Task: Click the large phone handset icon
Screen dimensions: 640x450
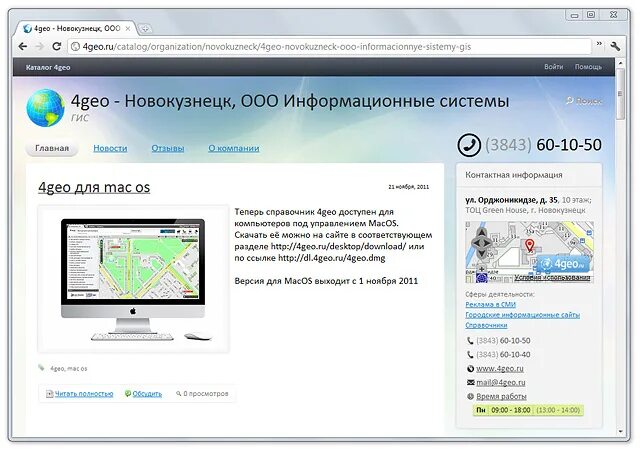Action: [x=469, y=145]
